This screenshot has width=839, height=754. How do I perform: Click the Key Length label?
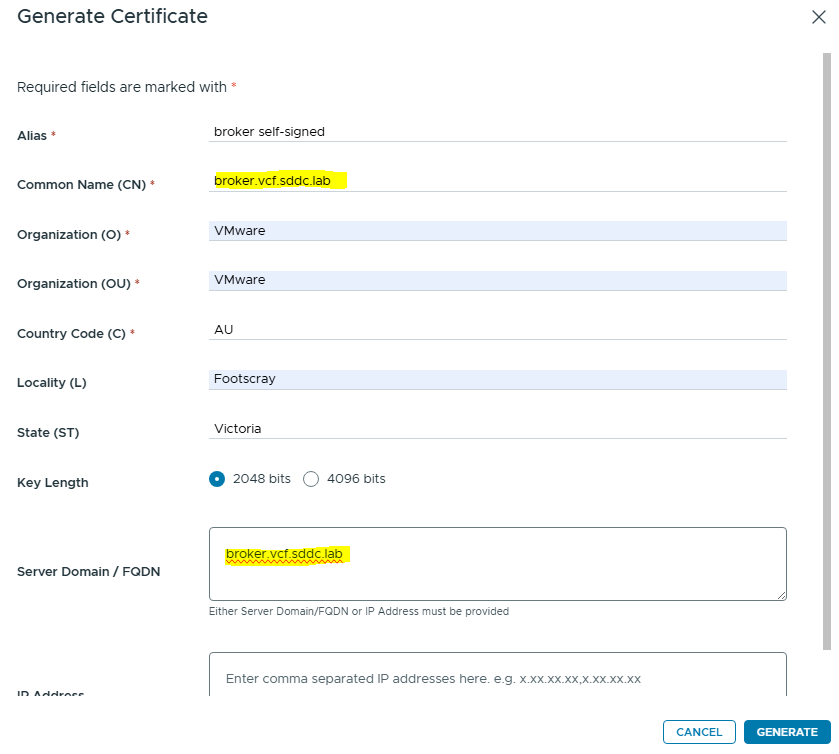[x=53, y=483]
